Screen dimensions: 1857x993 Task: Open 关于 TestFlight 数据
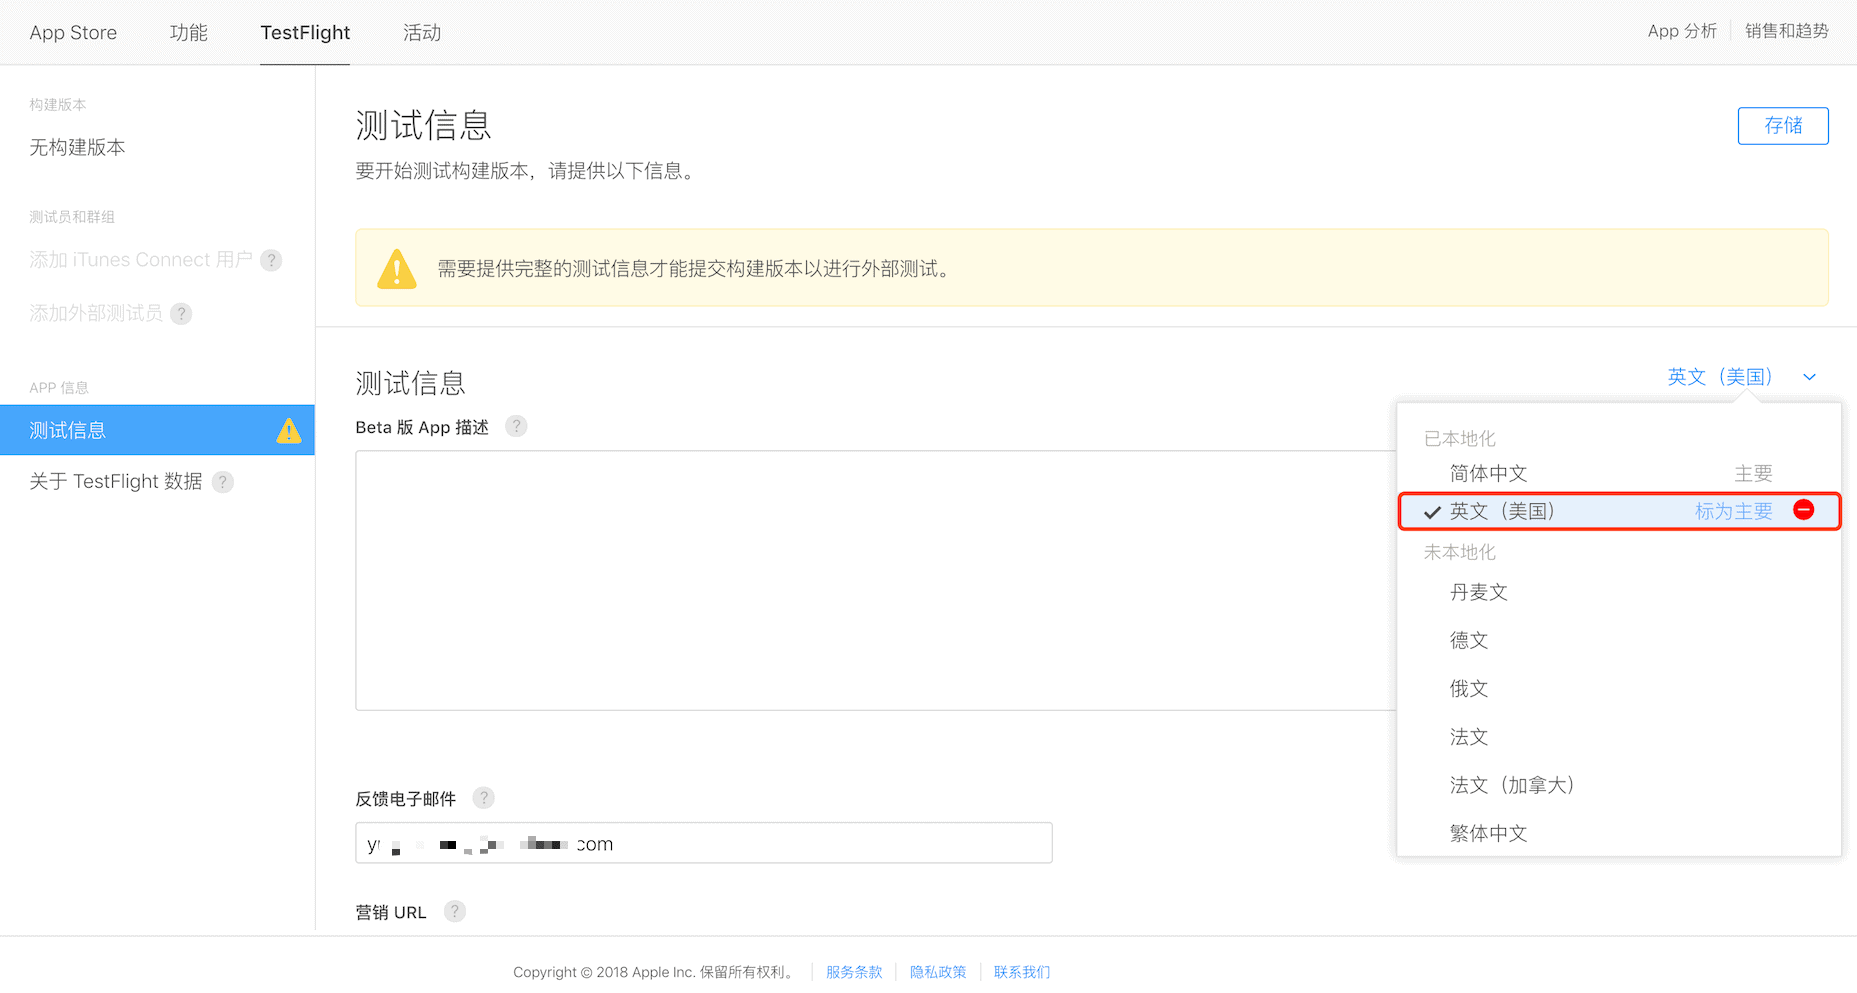coord(116,482)
